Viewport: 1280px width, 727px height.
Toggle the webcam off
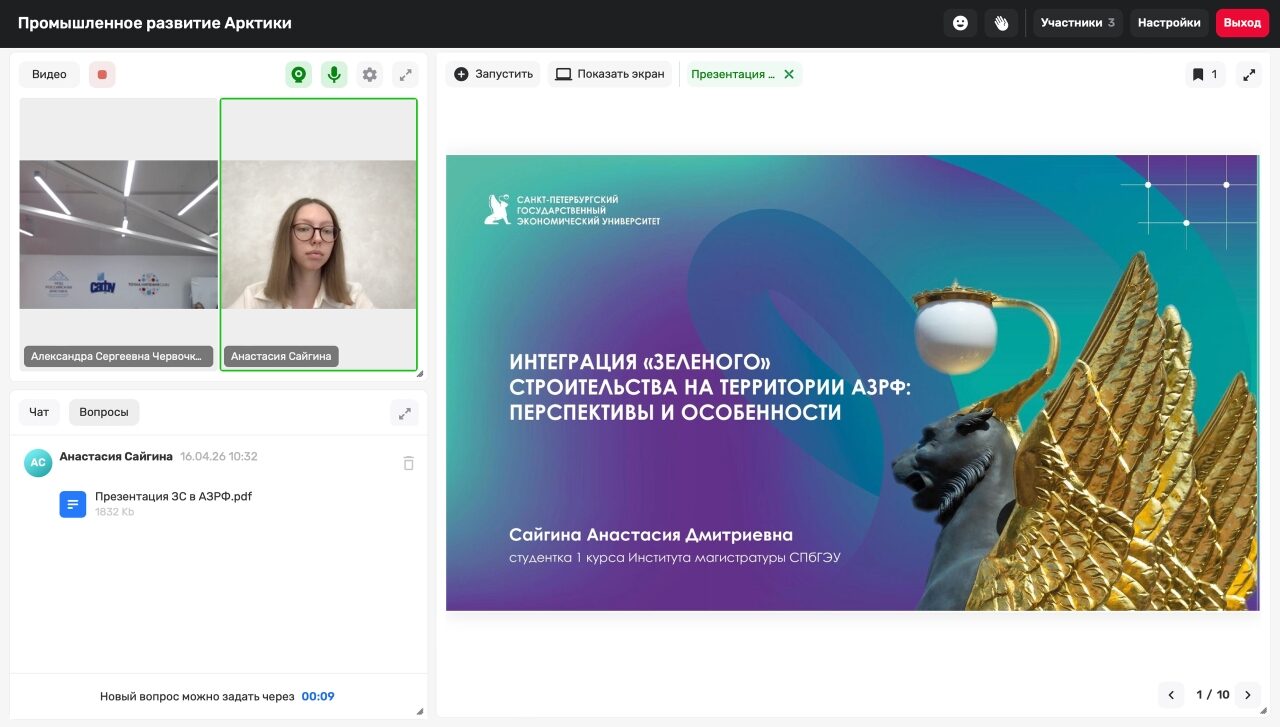(298, 73)
